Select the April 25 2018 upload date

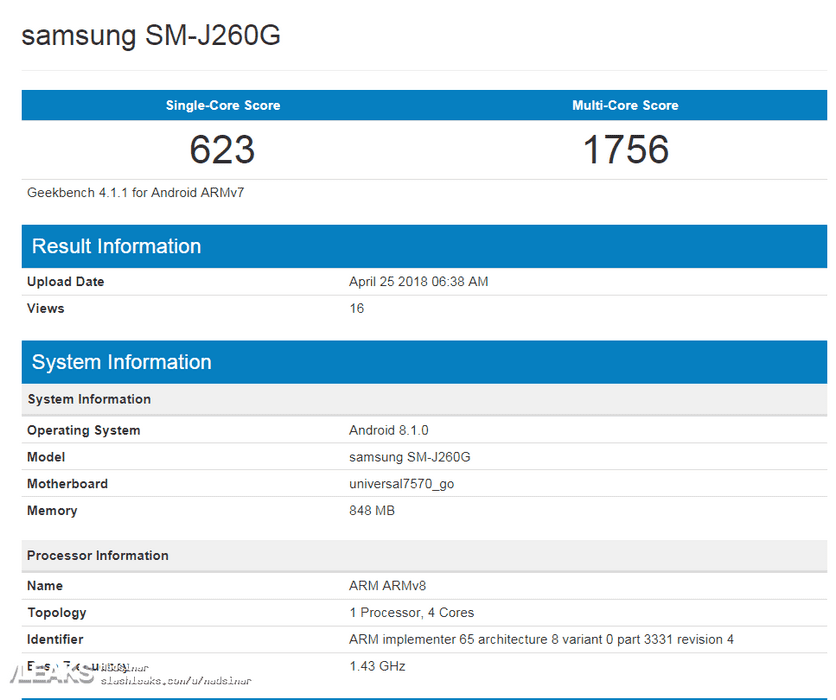[x=419, y=281]
